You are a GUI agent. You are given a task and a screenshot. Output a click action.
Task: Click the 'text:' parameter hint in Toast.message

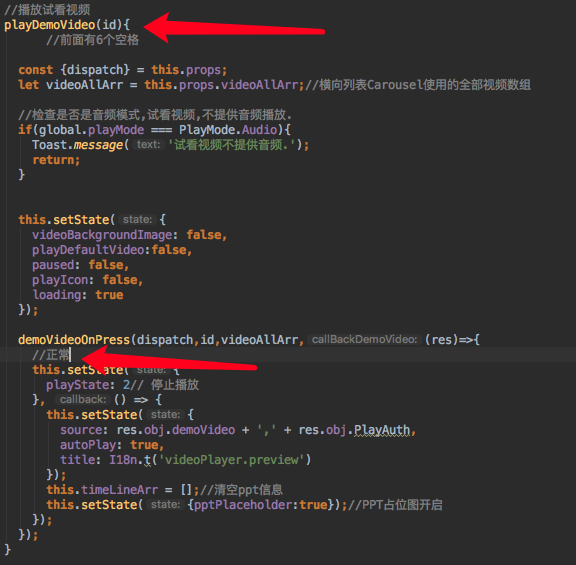pos(148,144)
